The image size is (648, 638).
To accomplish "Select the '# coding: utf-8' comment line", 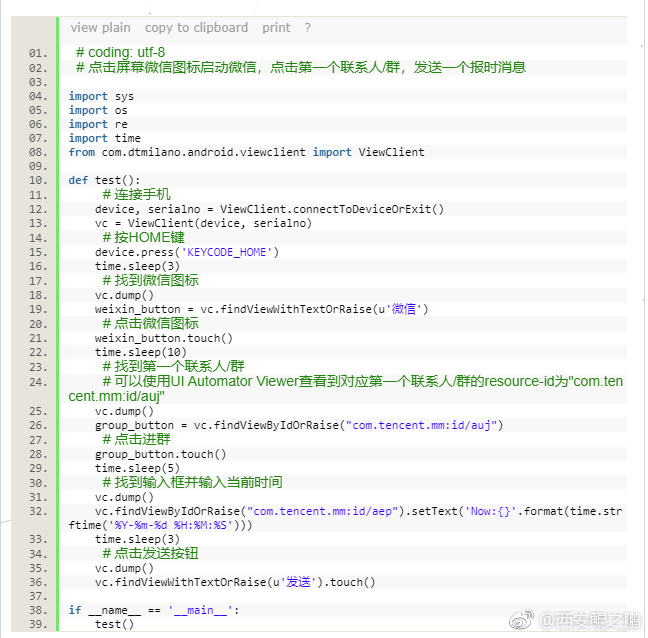I will (121, 52).
